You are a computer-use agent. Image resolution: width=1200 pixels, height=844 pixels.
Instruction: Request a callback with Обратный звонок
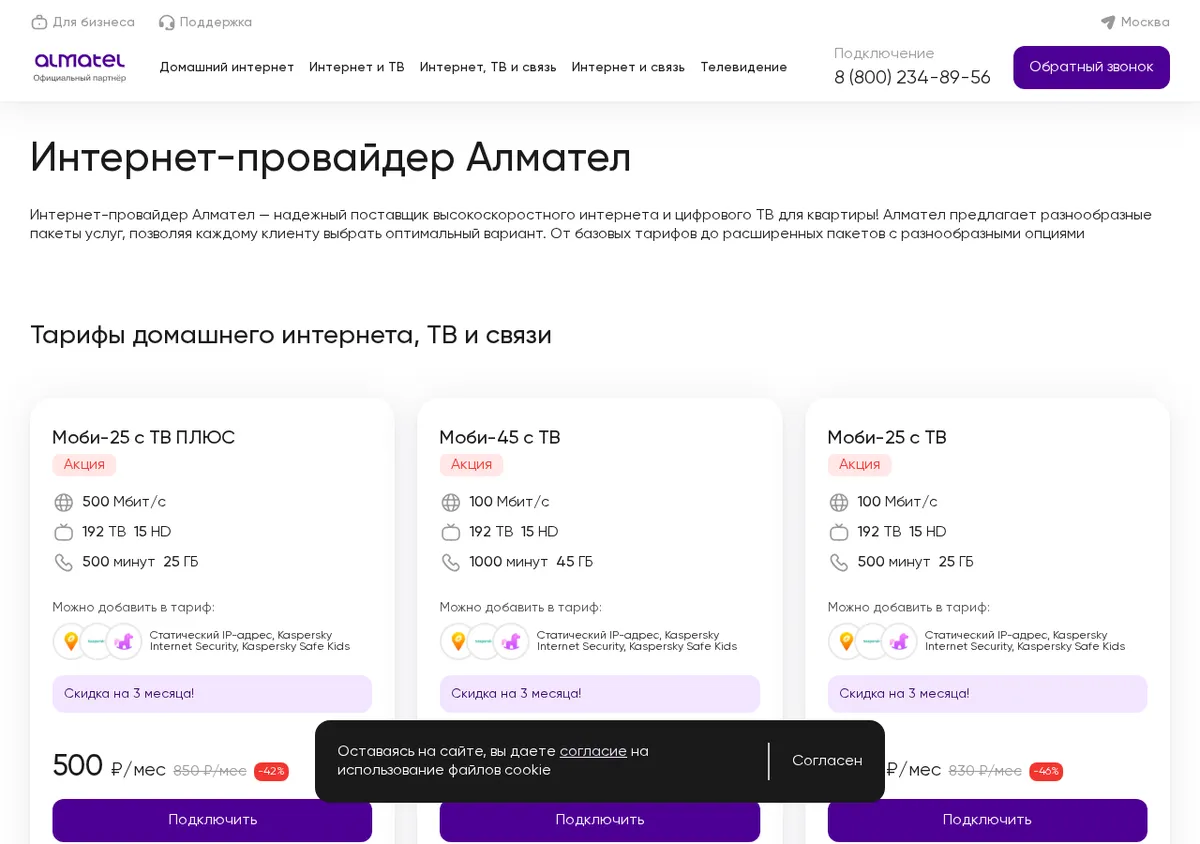pos(1091,67)
